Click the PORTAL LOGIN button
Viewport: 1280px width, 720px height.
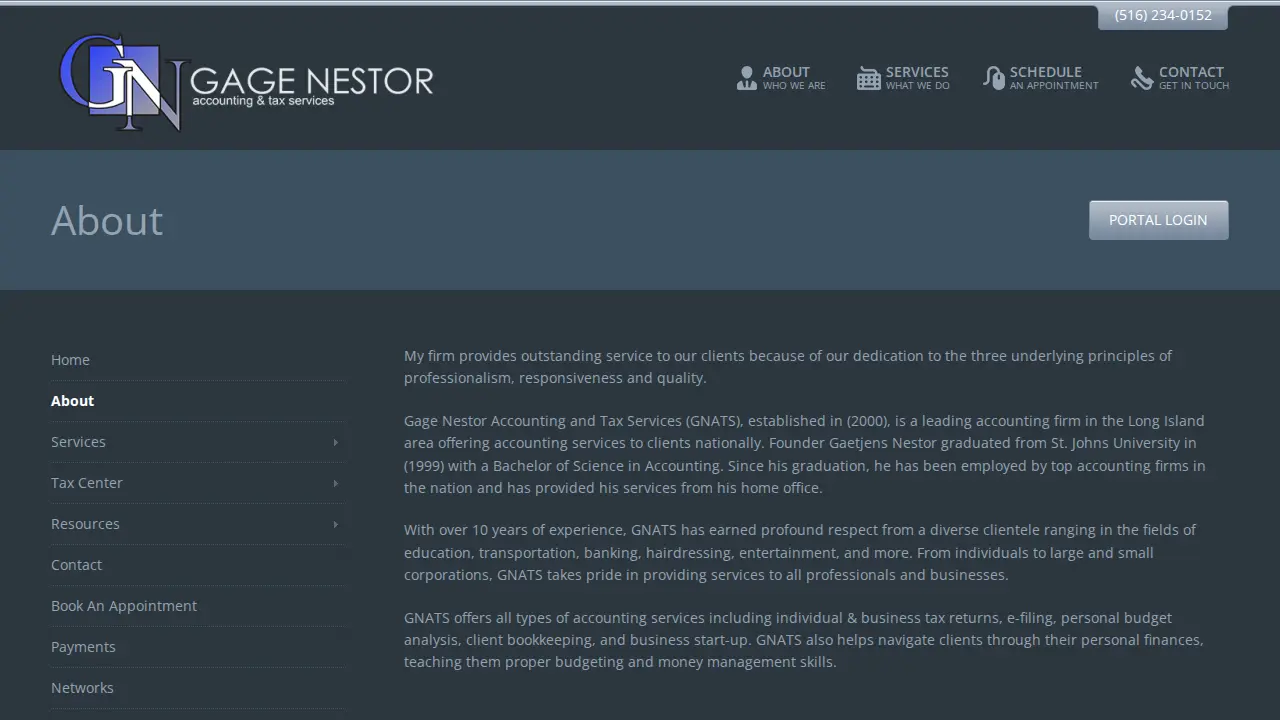1158,220
